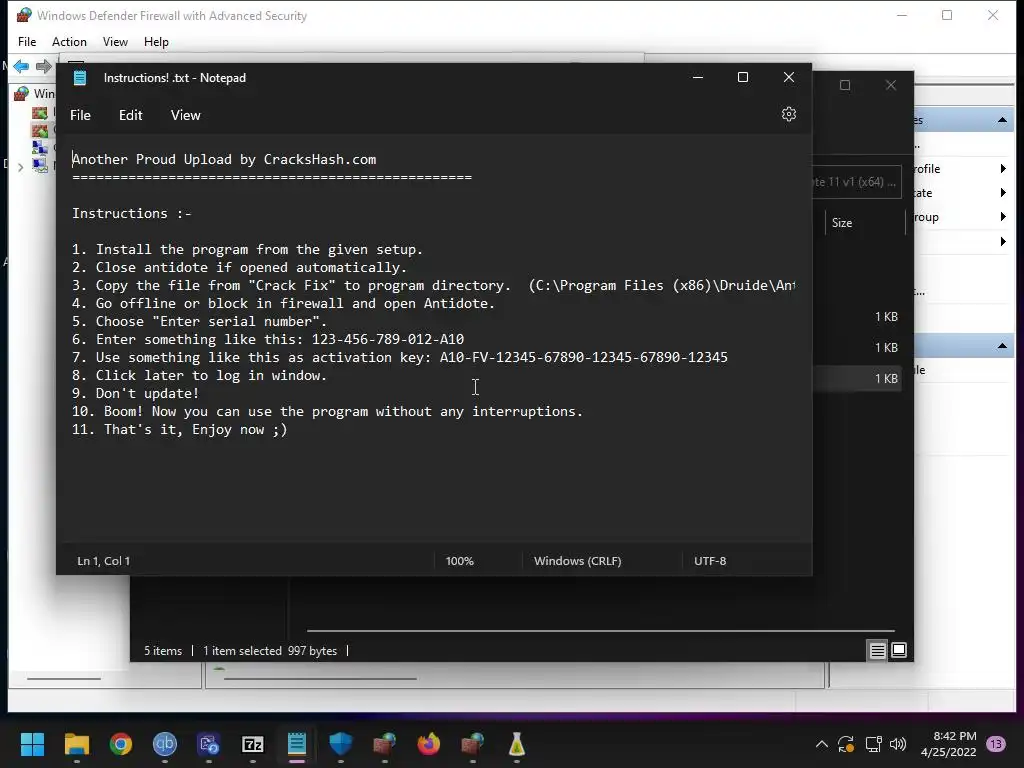Open Windows Security shield in taskbar
1024x768 pixels.
tap(341, 744)
